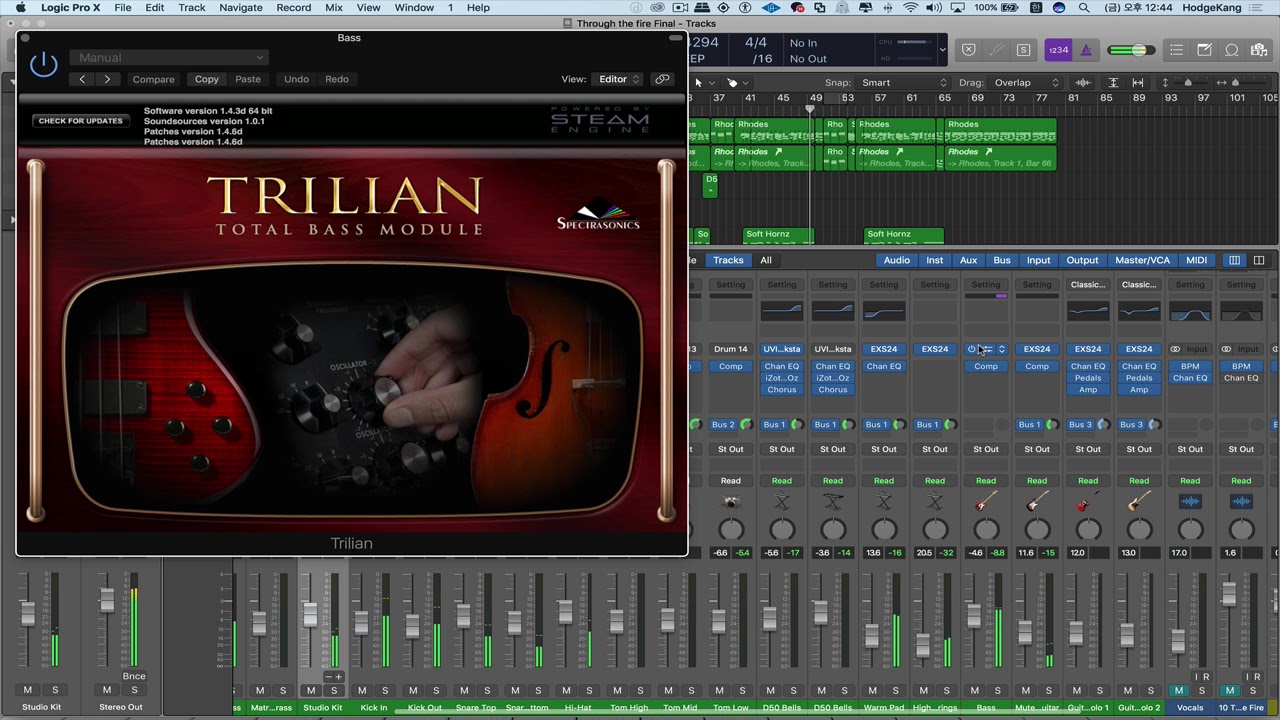
Task: Click the Spectrasonics logo
Action: click(598, 216)
